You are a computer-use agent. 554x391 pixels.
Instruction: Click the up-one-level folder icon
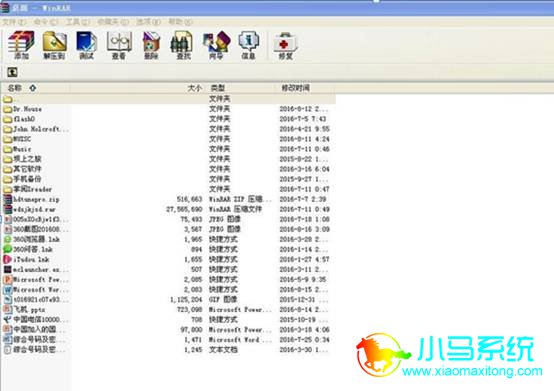tap(12, 72)
